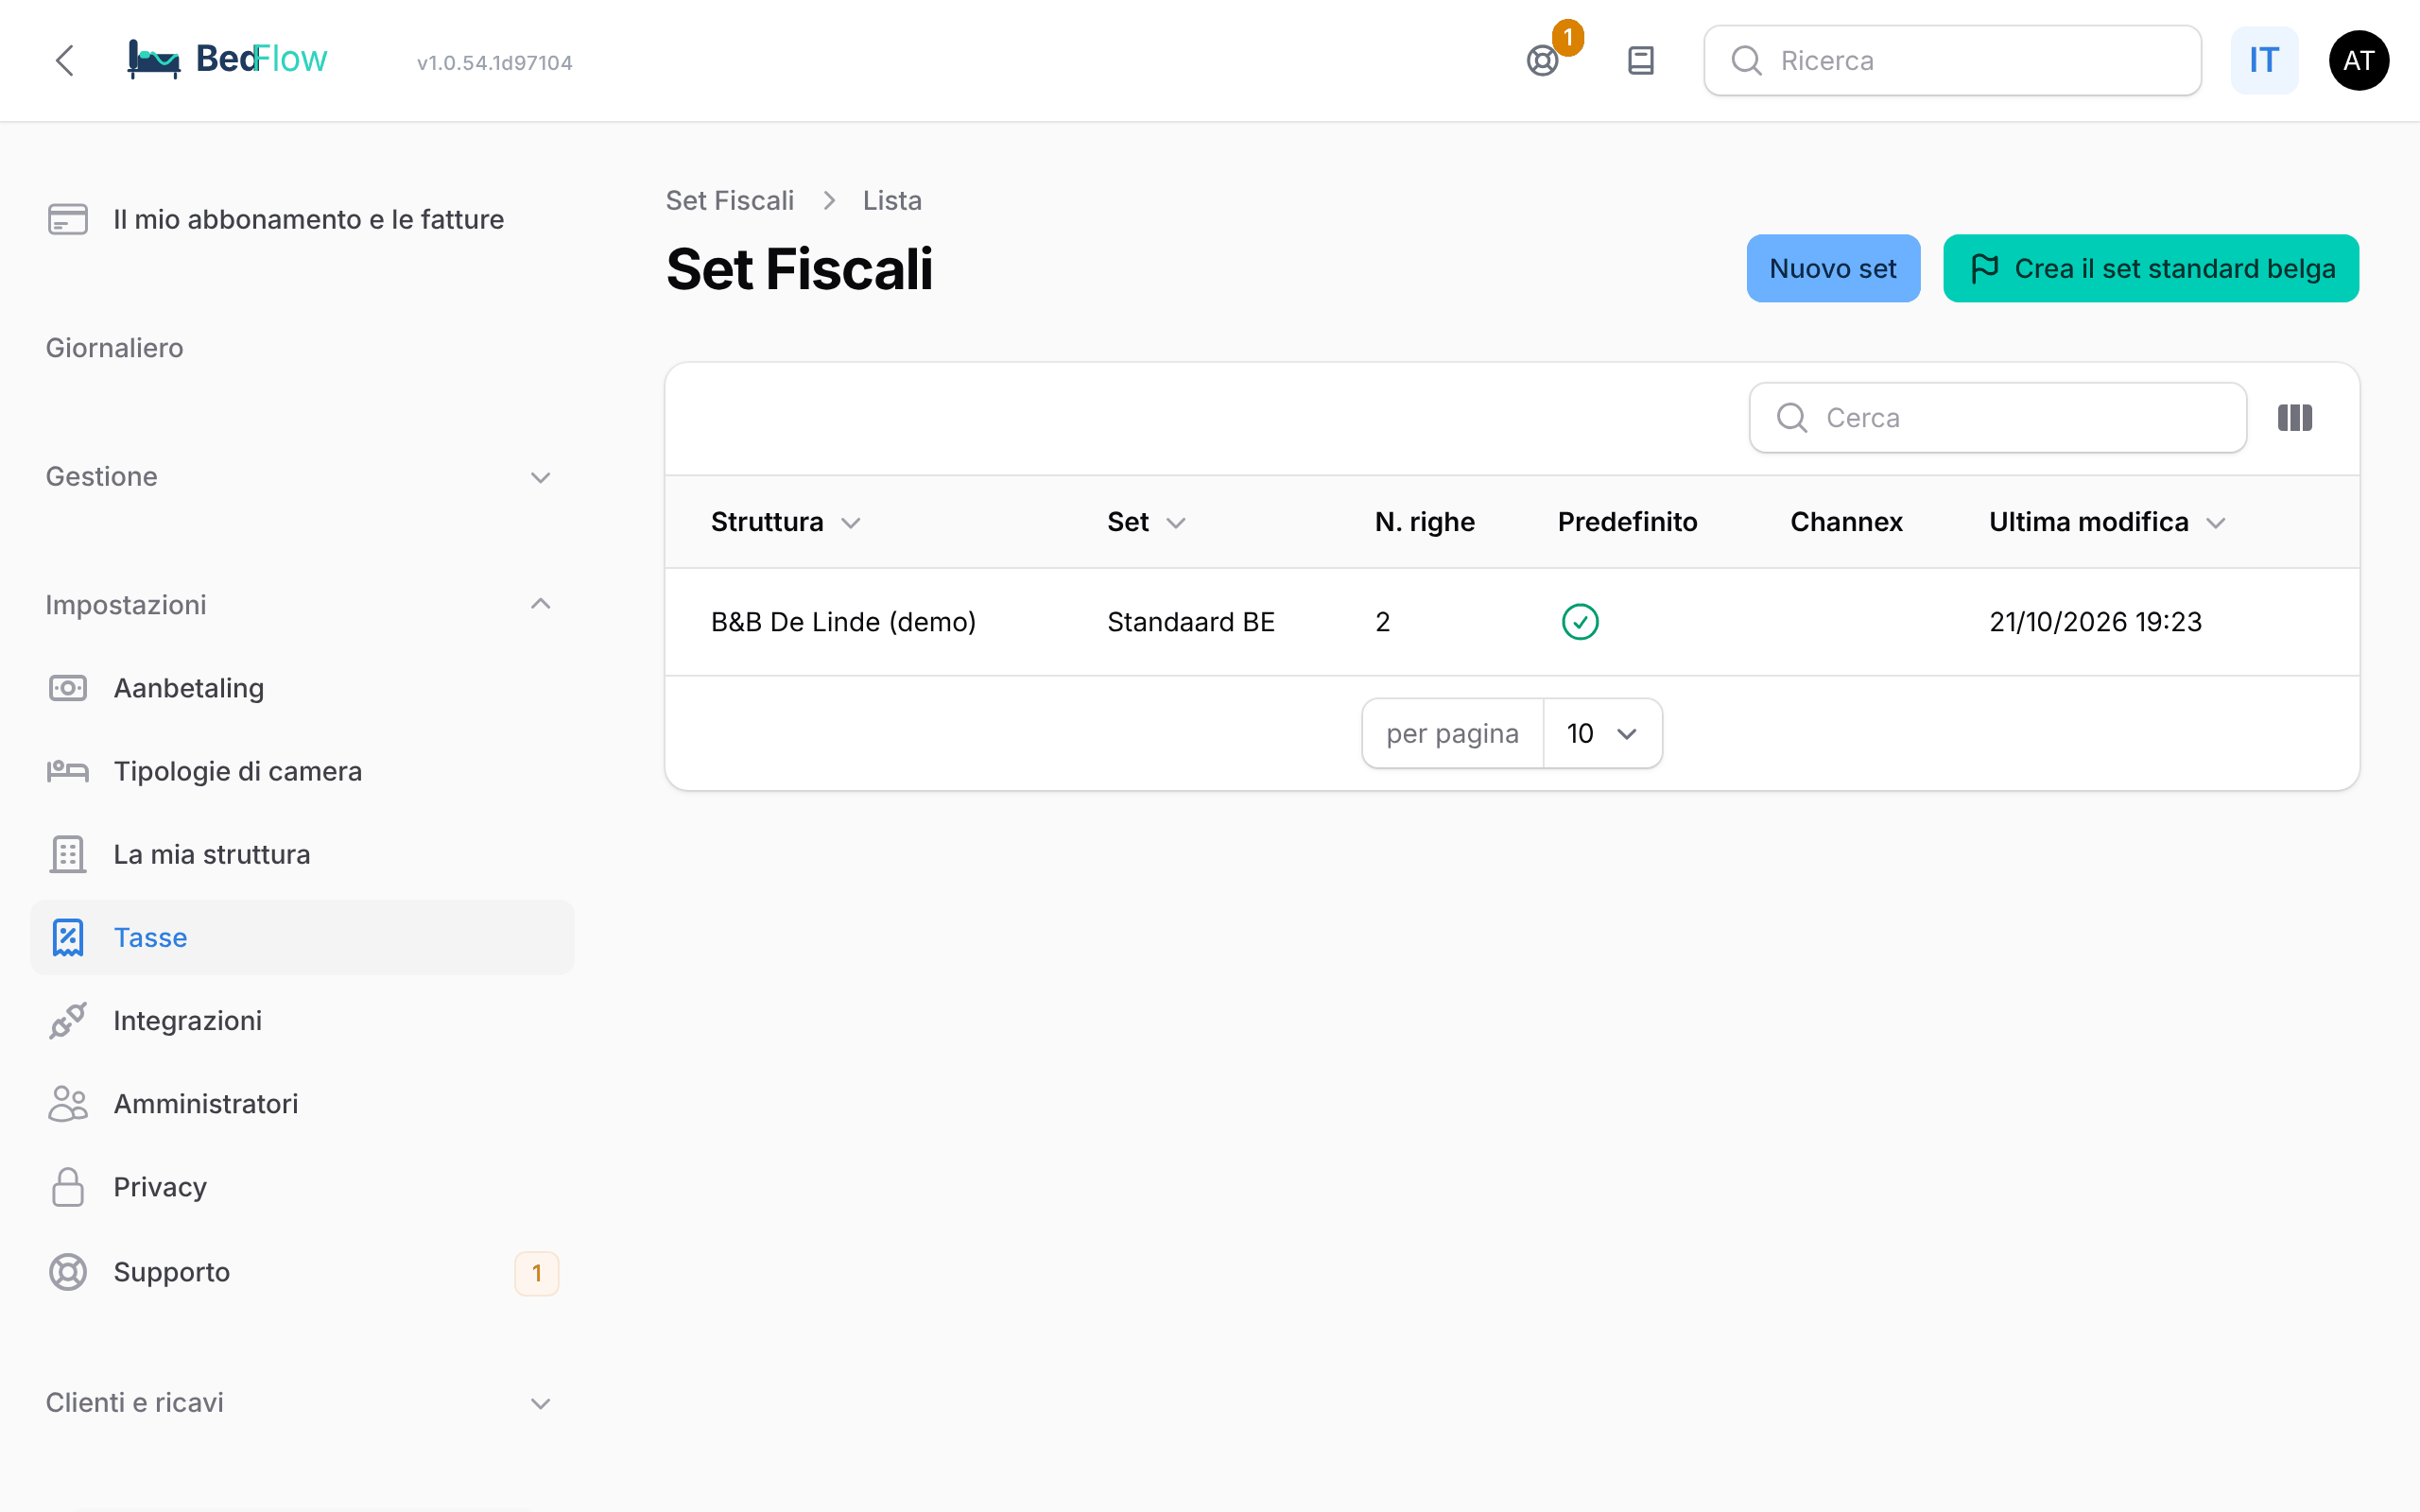The image size is (2420, 1512).
Task: Click the Amministratori users icon
Action: [68, 1103]
